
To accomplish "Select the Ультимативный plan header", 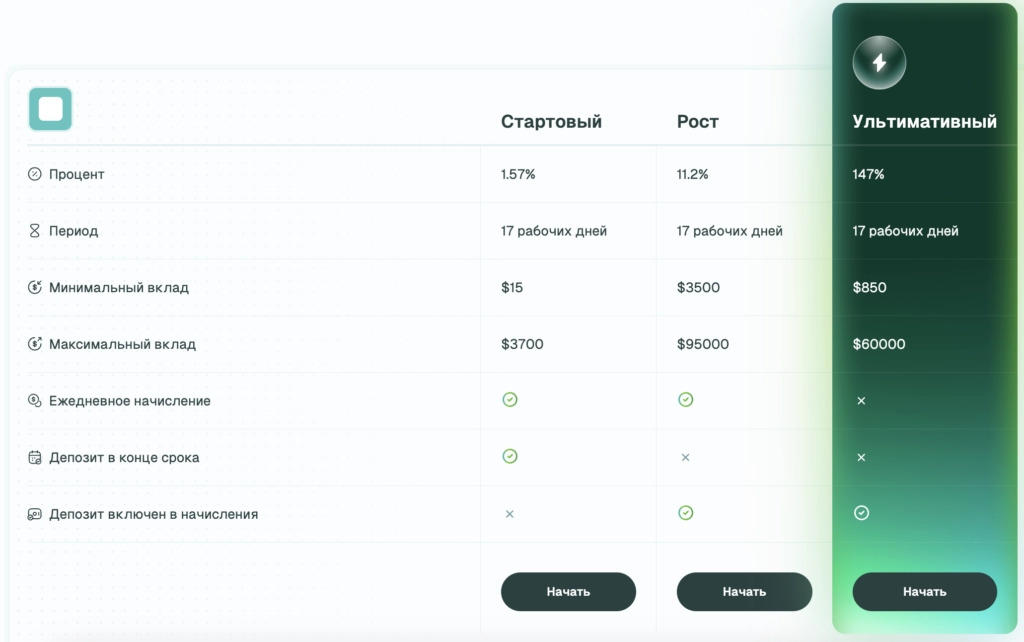I will 924,122.
